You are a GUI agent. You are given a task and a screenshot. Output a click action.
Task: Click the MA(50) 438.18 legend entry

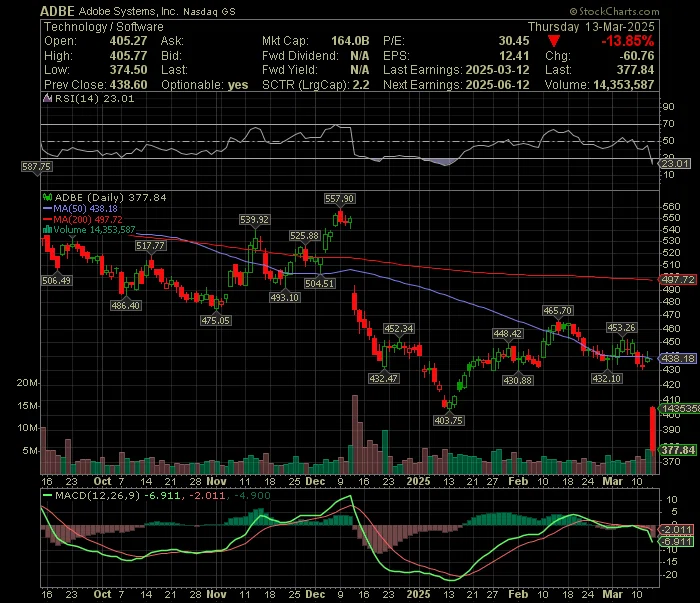coord(80,208)
